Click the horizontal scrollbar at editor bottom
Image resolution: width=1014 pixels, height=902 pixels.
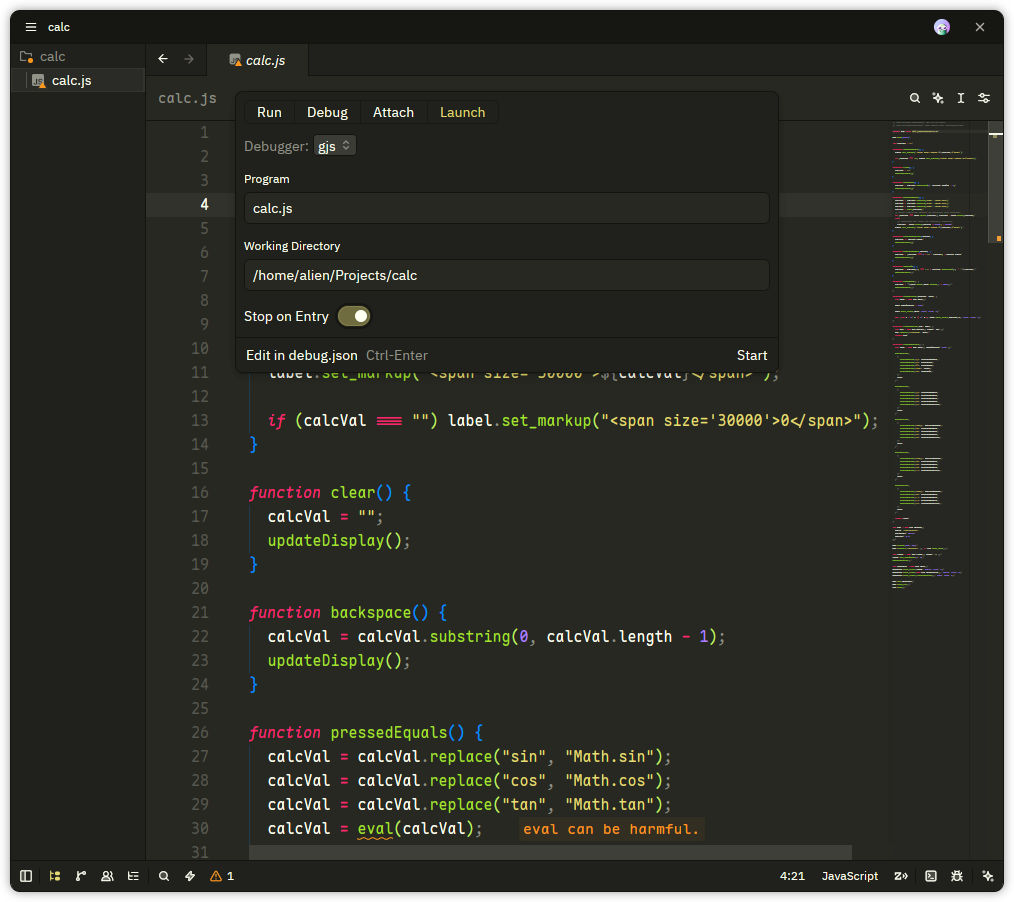coord(550,852)
